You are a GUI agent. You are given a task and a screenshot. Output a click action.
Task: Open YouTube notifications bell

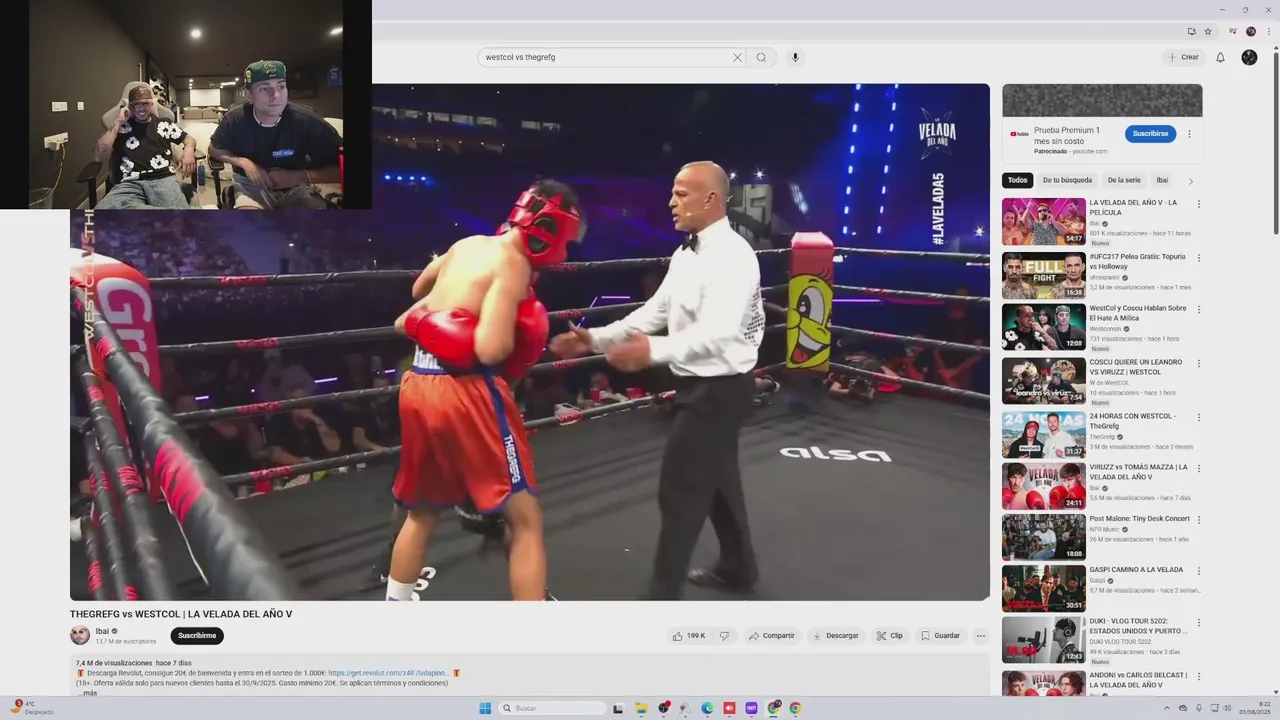(1220, 57)
